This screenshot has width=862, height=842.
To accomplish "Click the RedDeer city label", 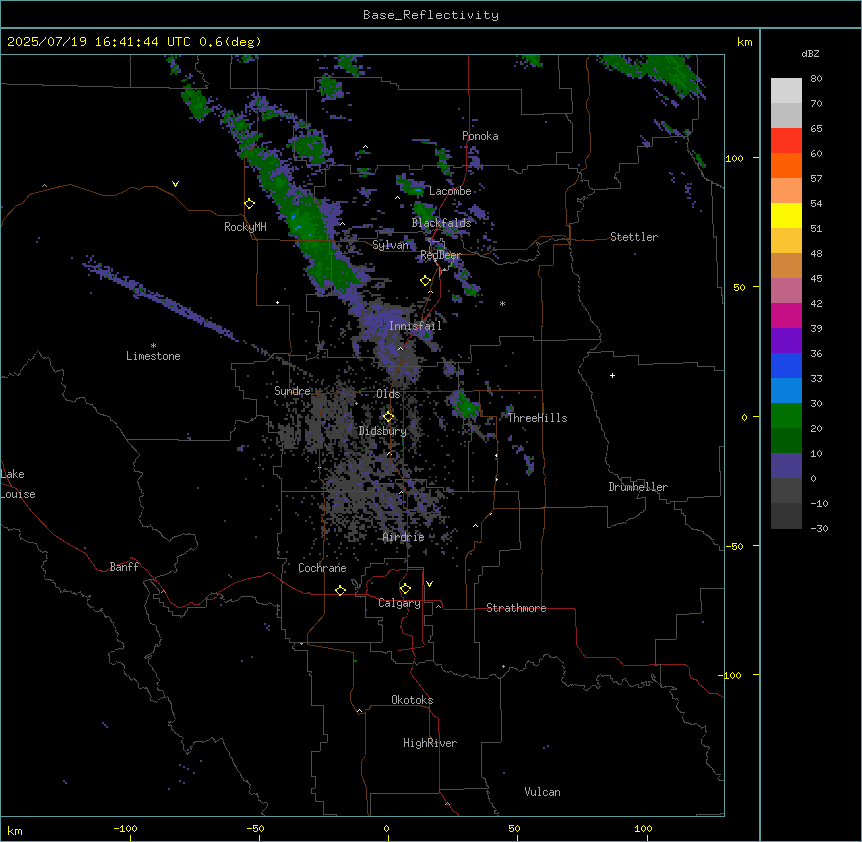I will [440, 255].
